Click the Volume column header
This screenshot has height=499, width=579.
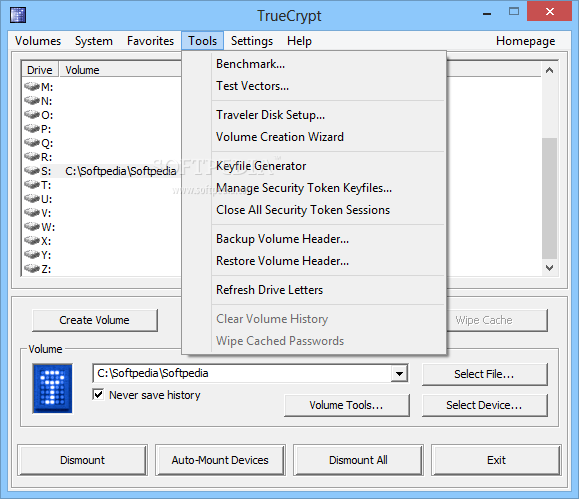tap(120, 70)
